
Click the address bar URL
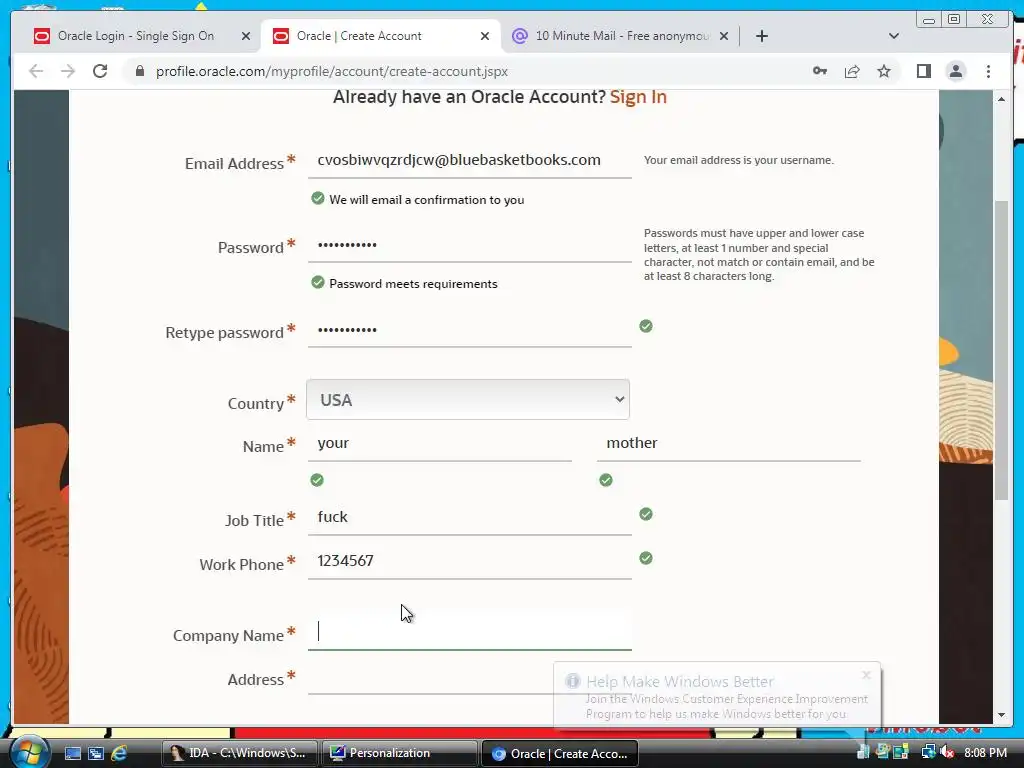332,71
